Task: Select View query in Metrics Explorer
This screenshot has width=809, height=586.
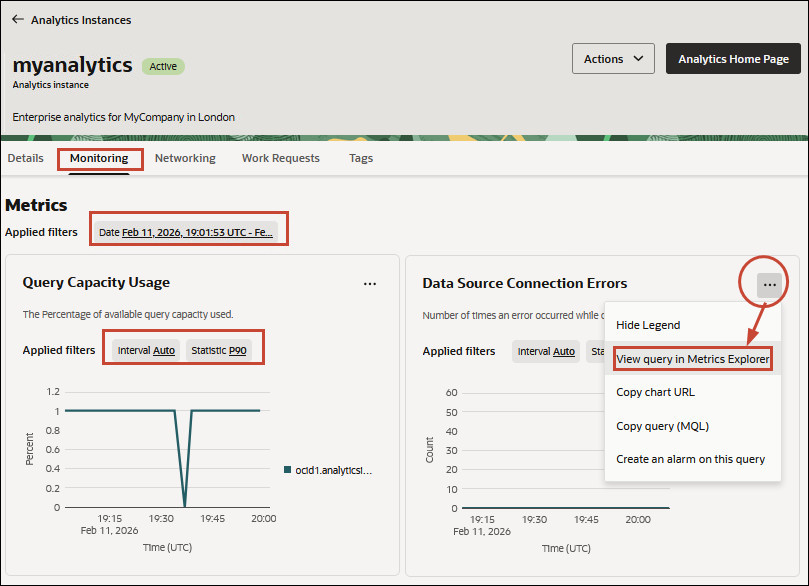Action: click(692, 358)
